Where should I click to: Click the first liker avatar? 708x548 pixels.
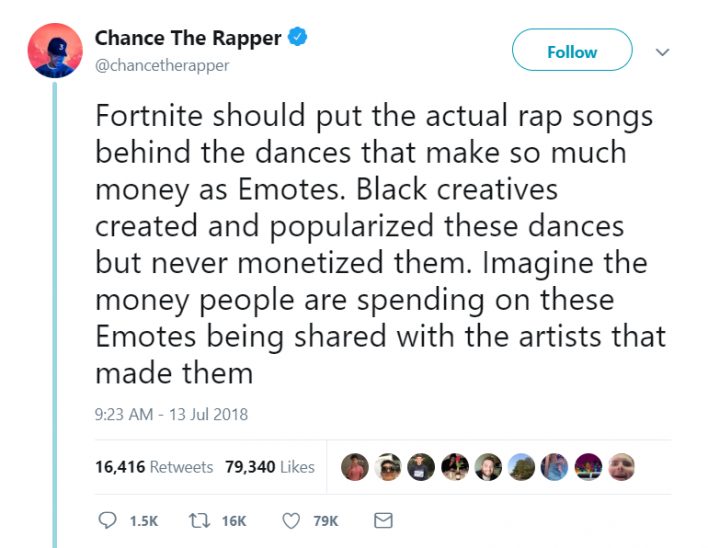355,467
